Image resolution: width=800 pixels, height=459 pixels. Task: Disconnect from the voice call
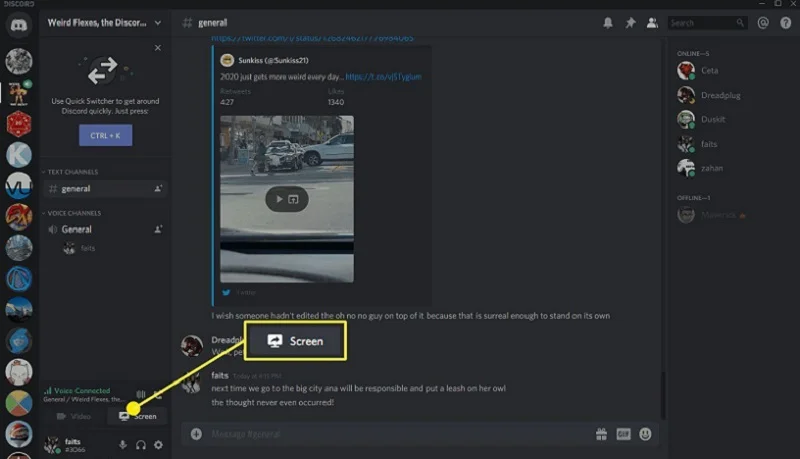pos(158,394)
